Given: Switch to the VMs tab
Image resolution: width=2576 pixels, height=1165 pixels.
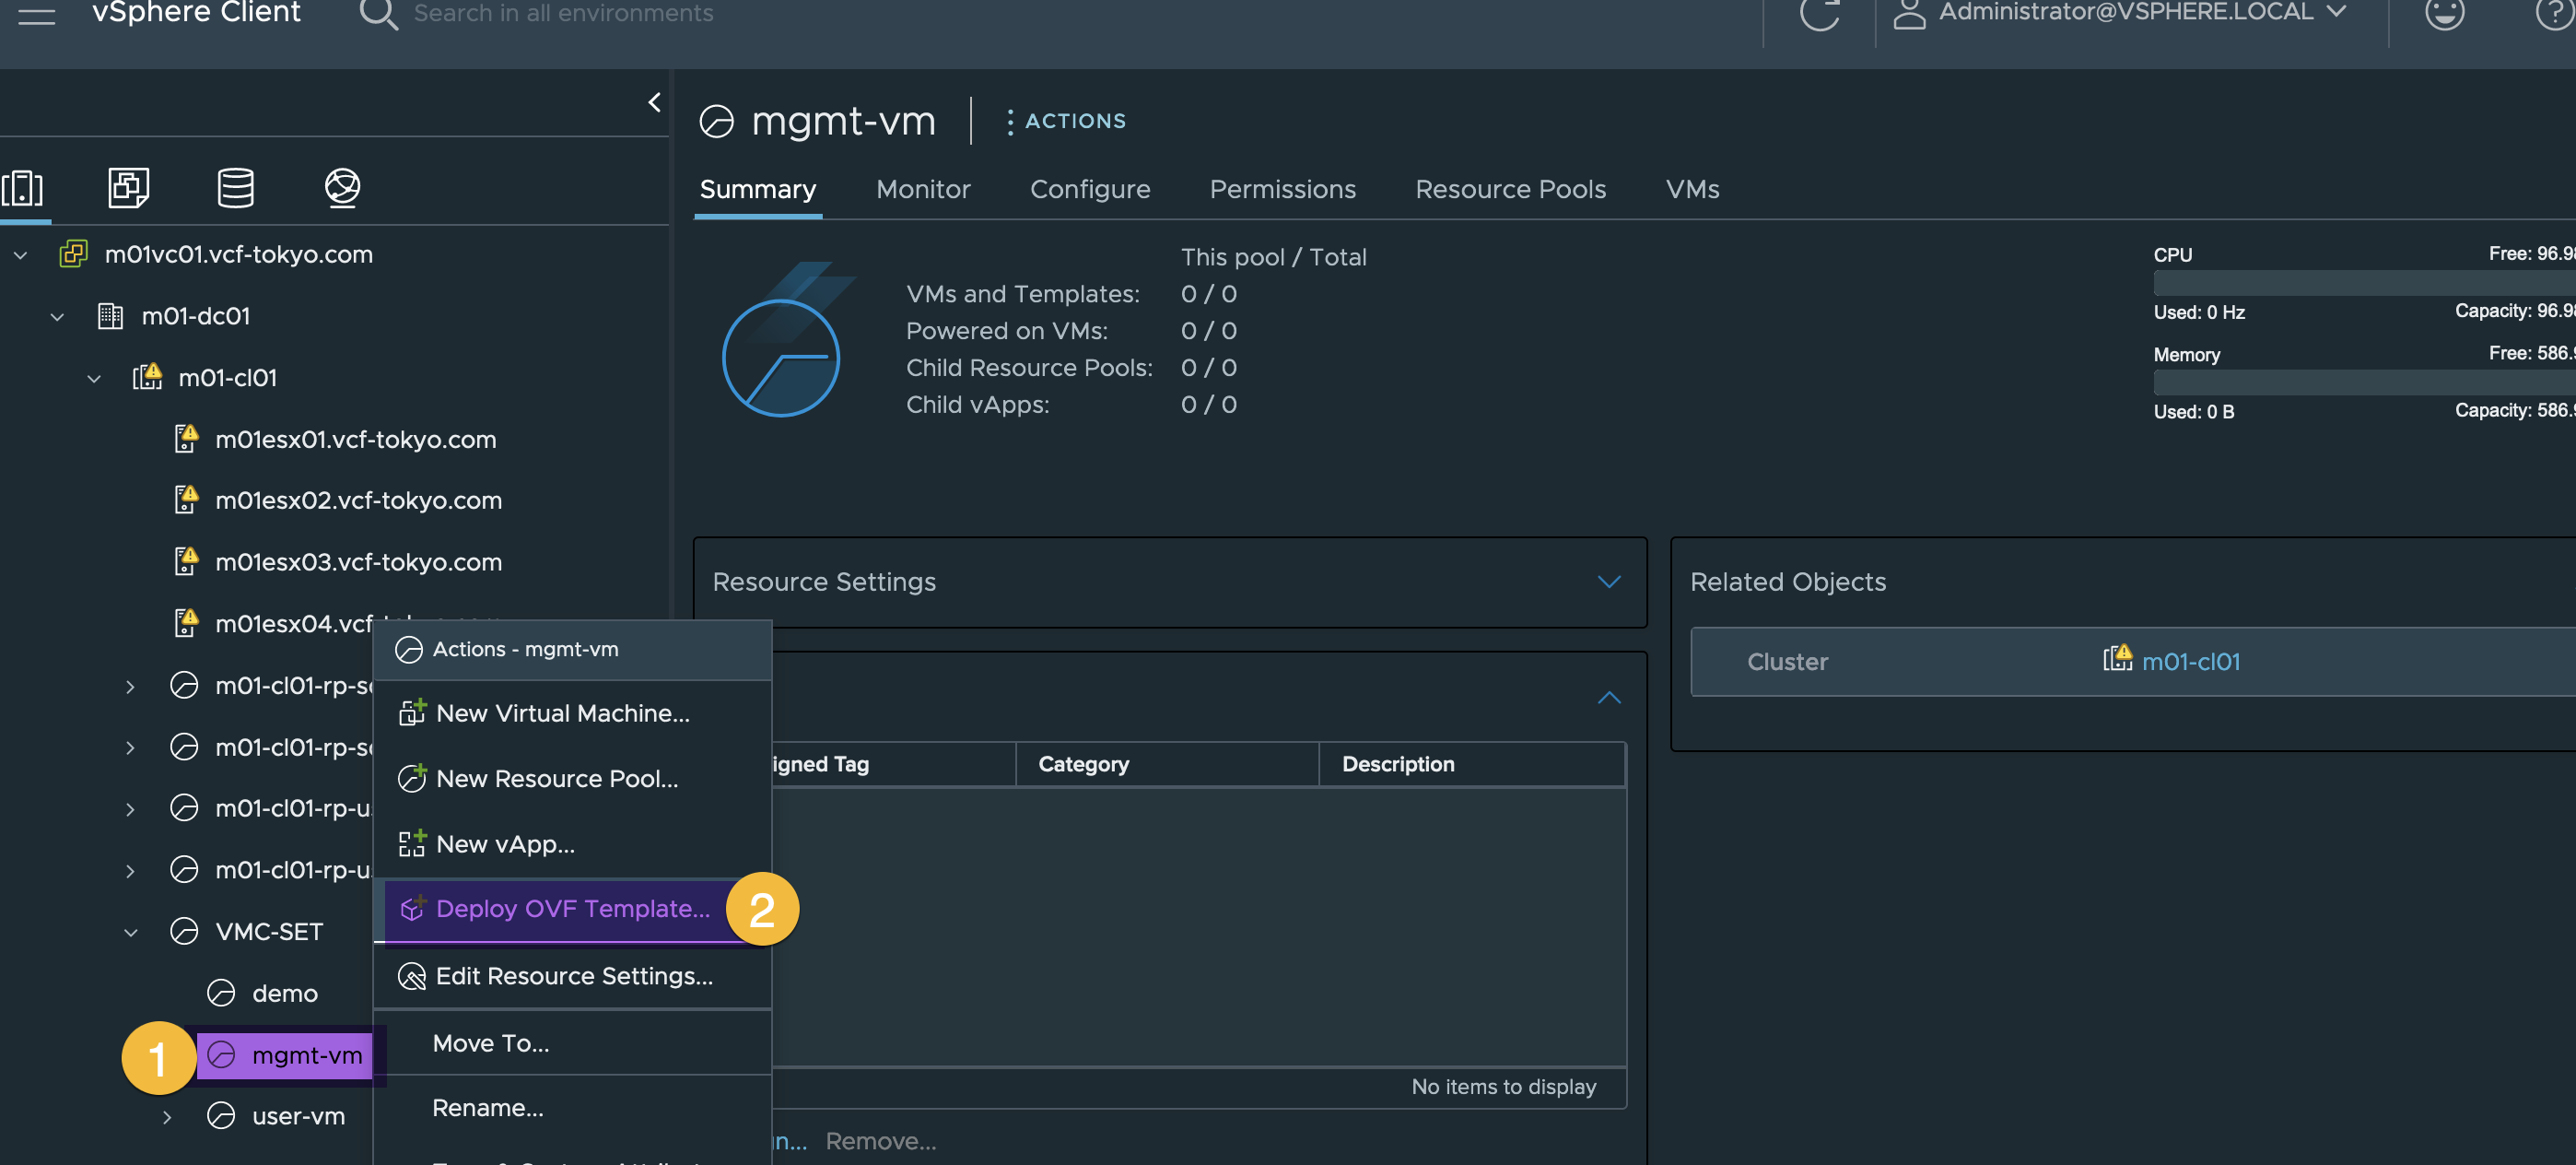Looking at the screenshot, I should point(1692,189).
